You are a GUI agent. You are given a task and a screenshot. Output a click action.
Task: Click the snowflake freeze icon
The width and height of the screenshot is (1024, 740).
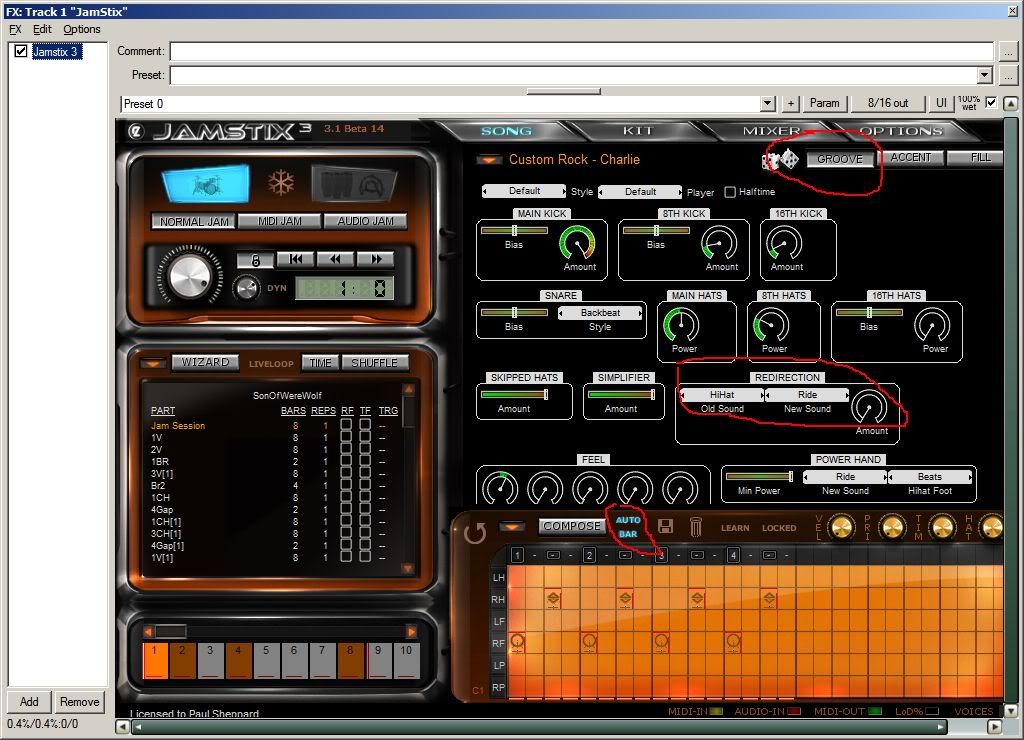tap(280, 183)
